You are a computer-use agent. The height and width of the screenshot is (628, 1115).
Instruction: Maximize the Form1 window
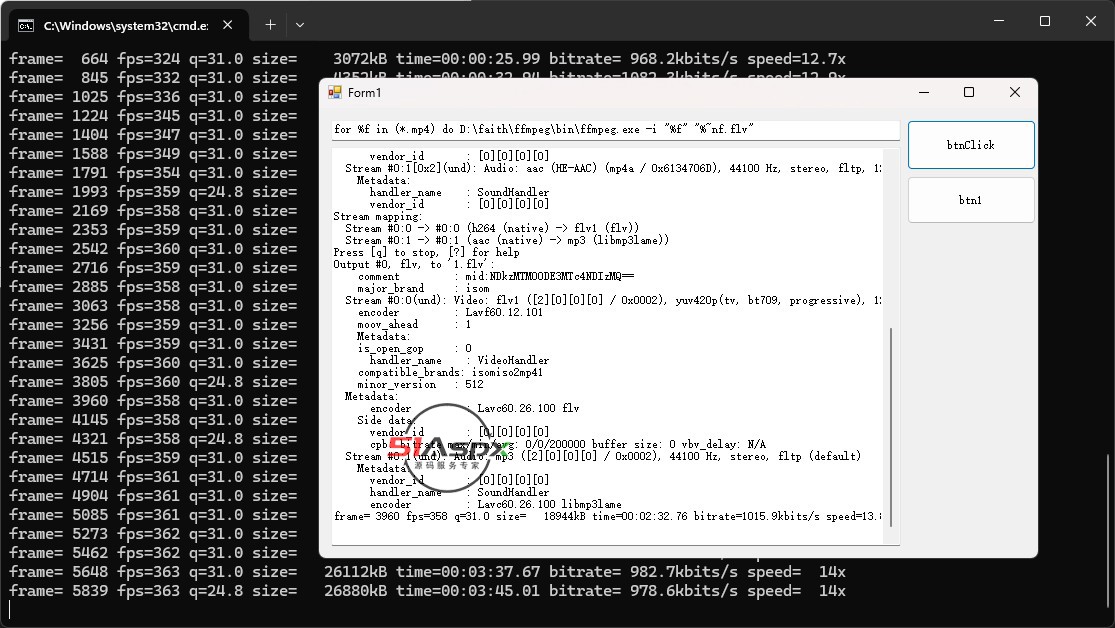point(969,92)
